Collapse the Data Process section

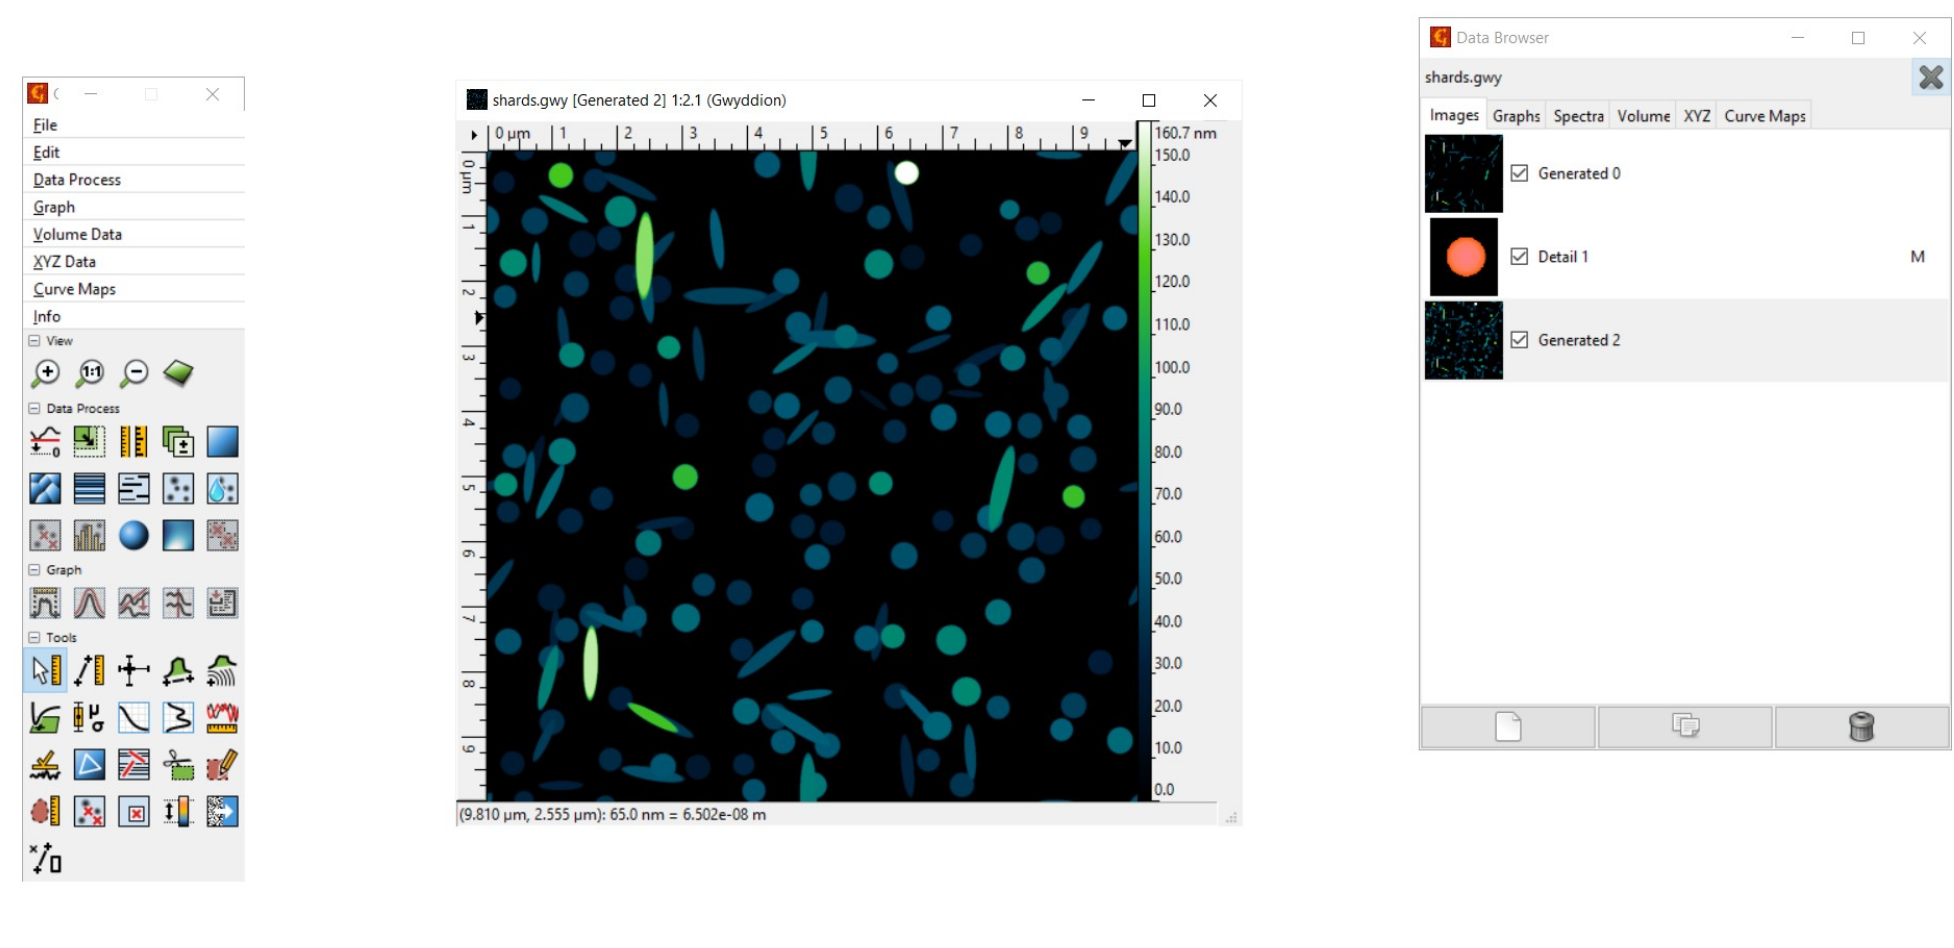coord(34,409)
